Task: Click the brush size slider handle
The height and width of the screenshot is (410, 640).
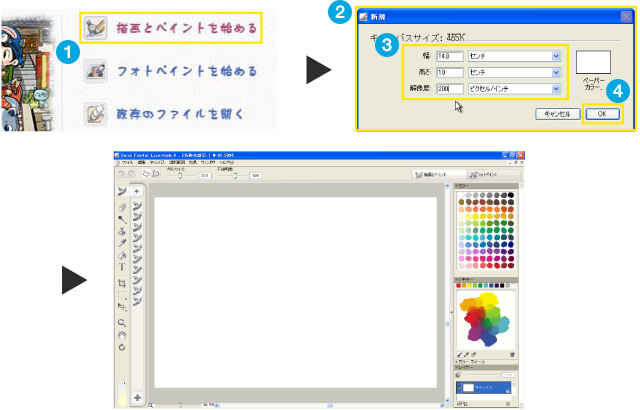Action: pyautogui.click(x=180, y=175)
